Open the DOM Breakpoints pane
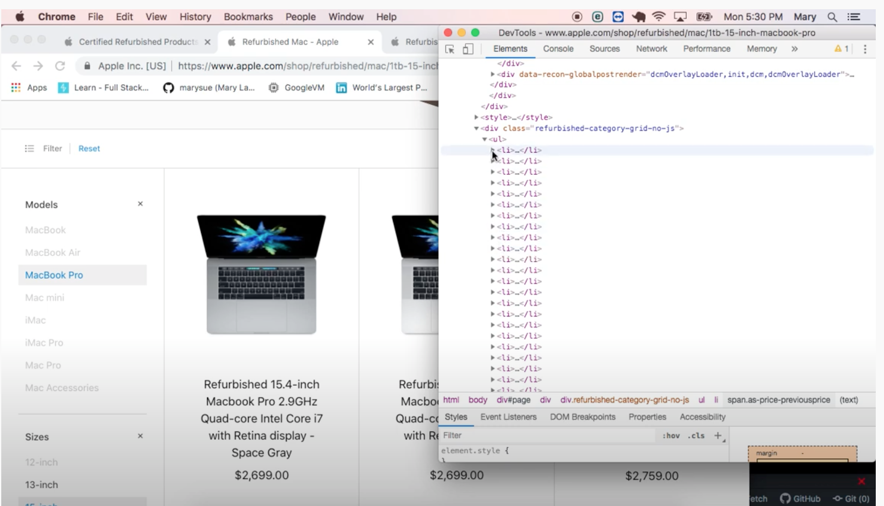Screen dimensions: 884x506 [x=582, y=417]
